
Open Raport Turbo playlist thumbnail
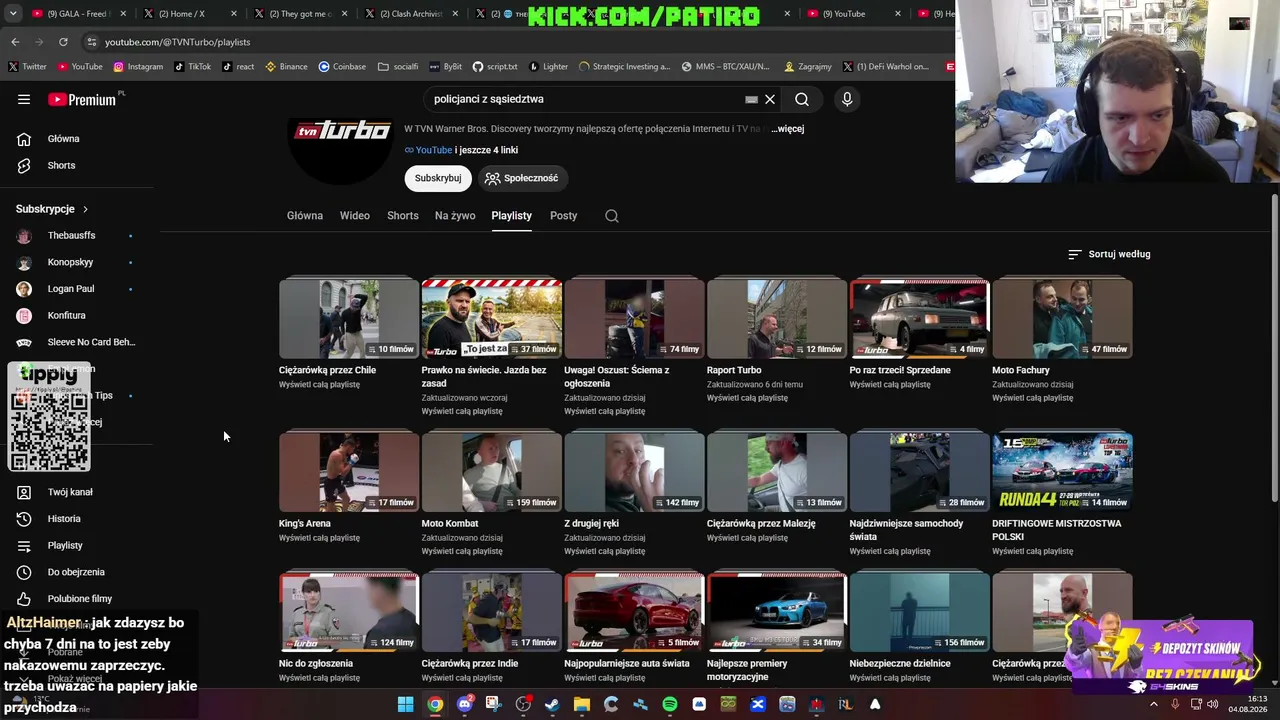pyautogui.click(x=777, y=319)
